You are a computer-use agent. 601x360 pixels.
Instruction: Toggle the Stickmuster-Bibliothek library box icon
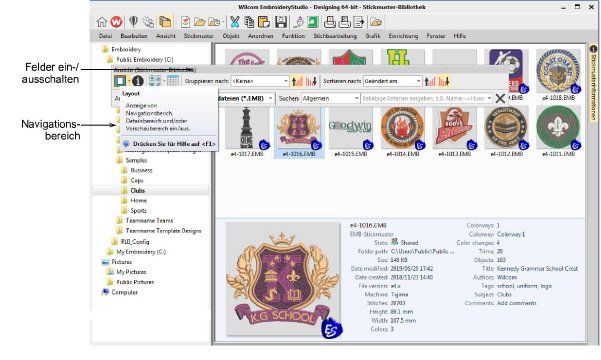coord(165,22)
